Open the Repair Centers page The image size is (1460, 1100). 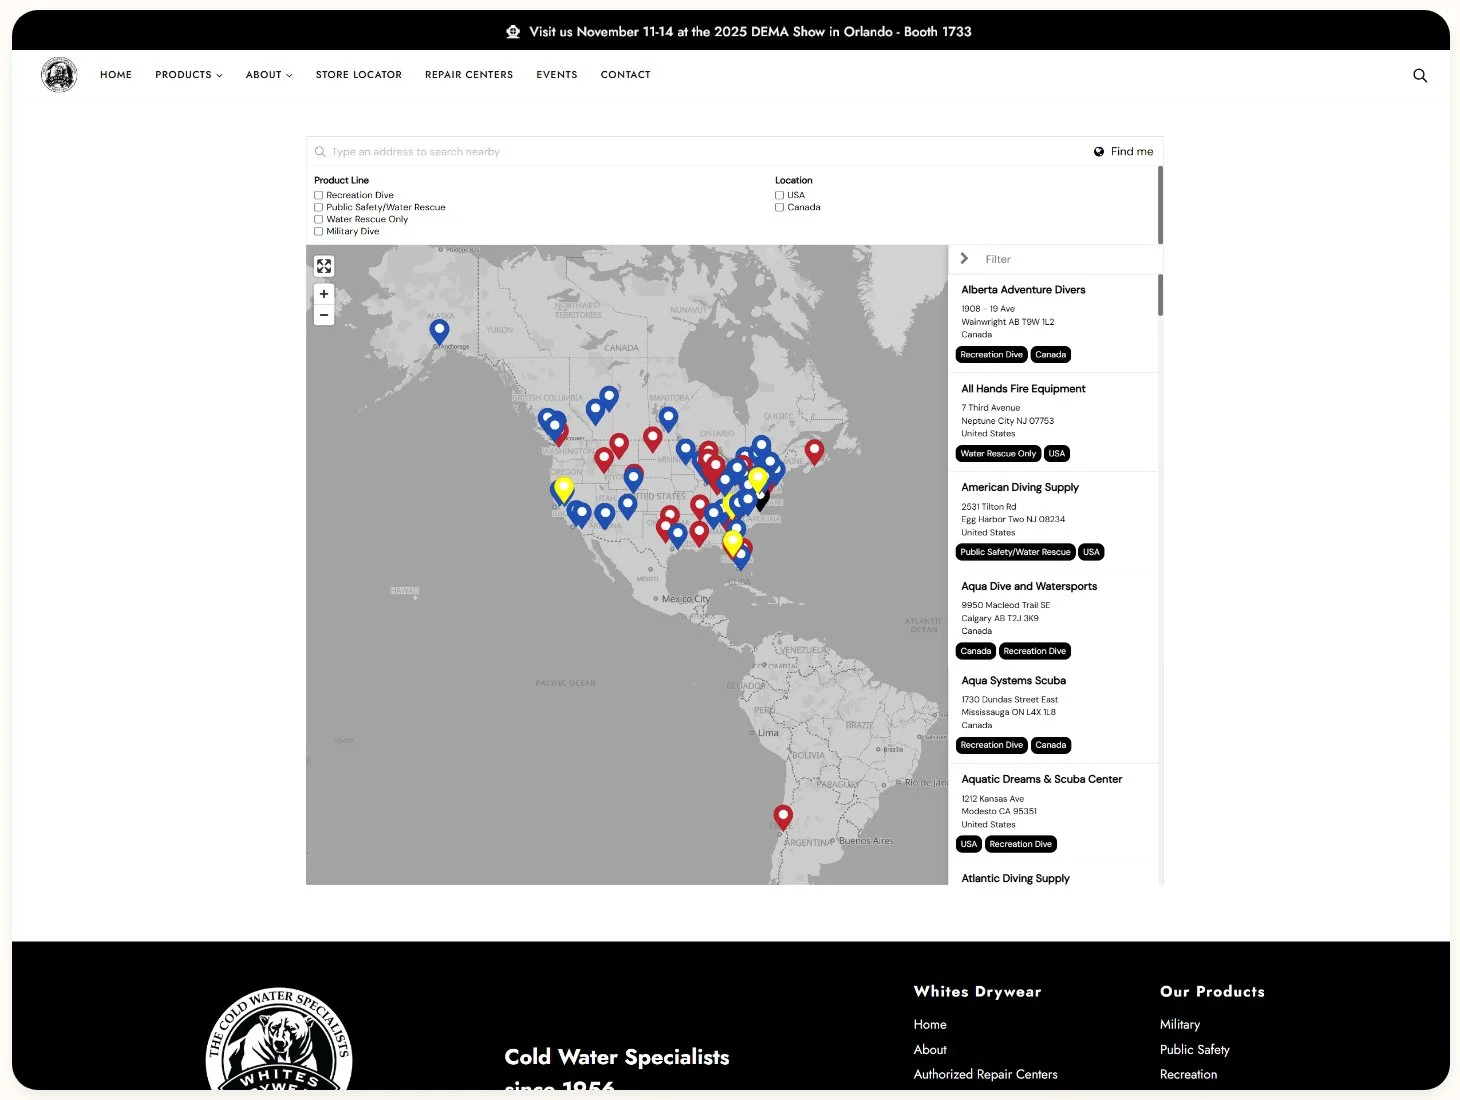click(x=469, y=75)
